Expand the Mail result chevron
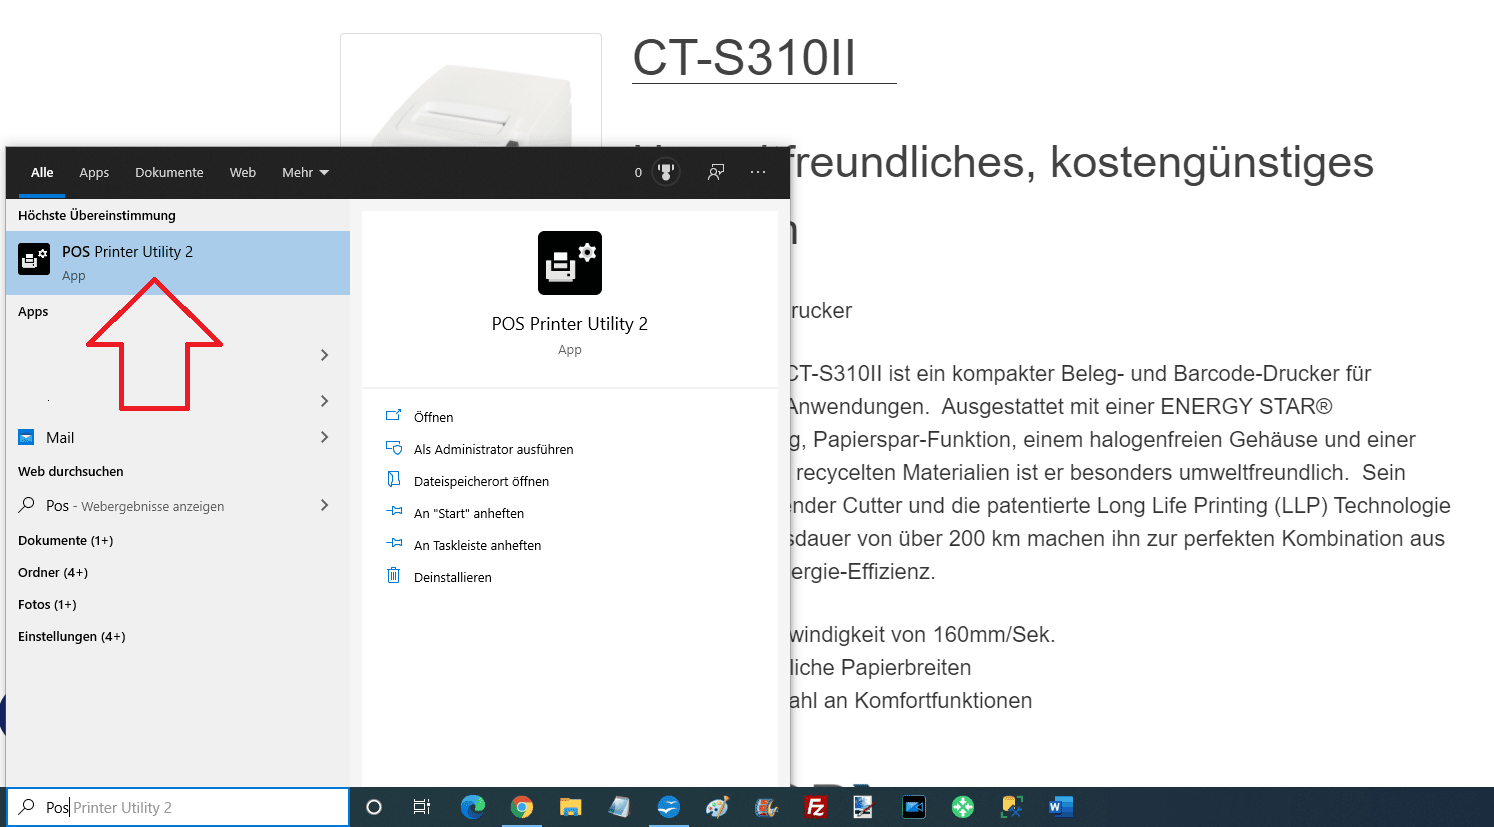1494x827 pixels. point(324,437)
